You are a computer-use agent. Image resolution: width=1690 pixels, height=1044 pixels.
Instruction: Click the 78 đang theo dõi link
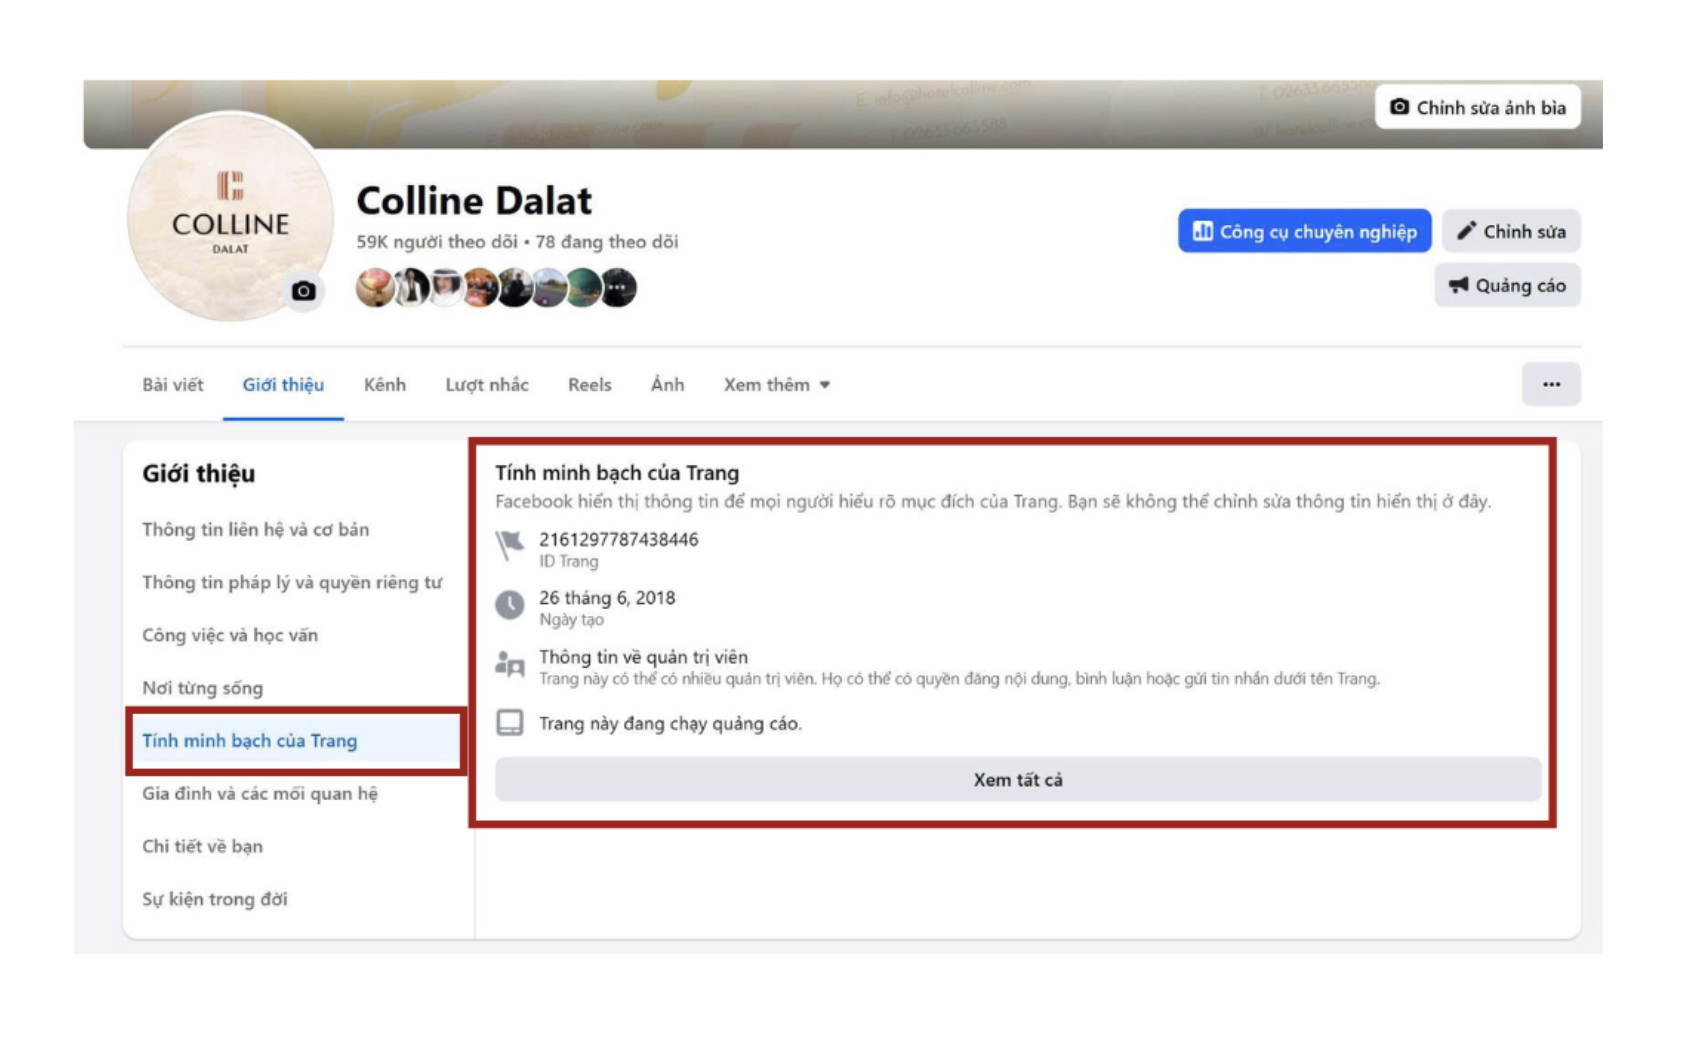pyautogui.click(x=606, y=242)
